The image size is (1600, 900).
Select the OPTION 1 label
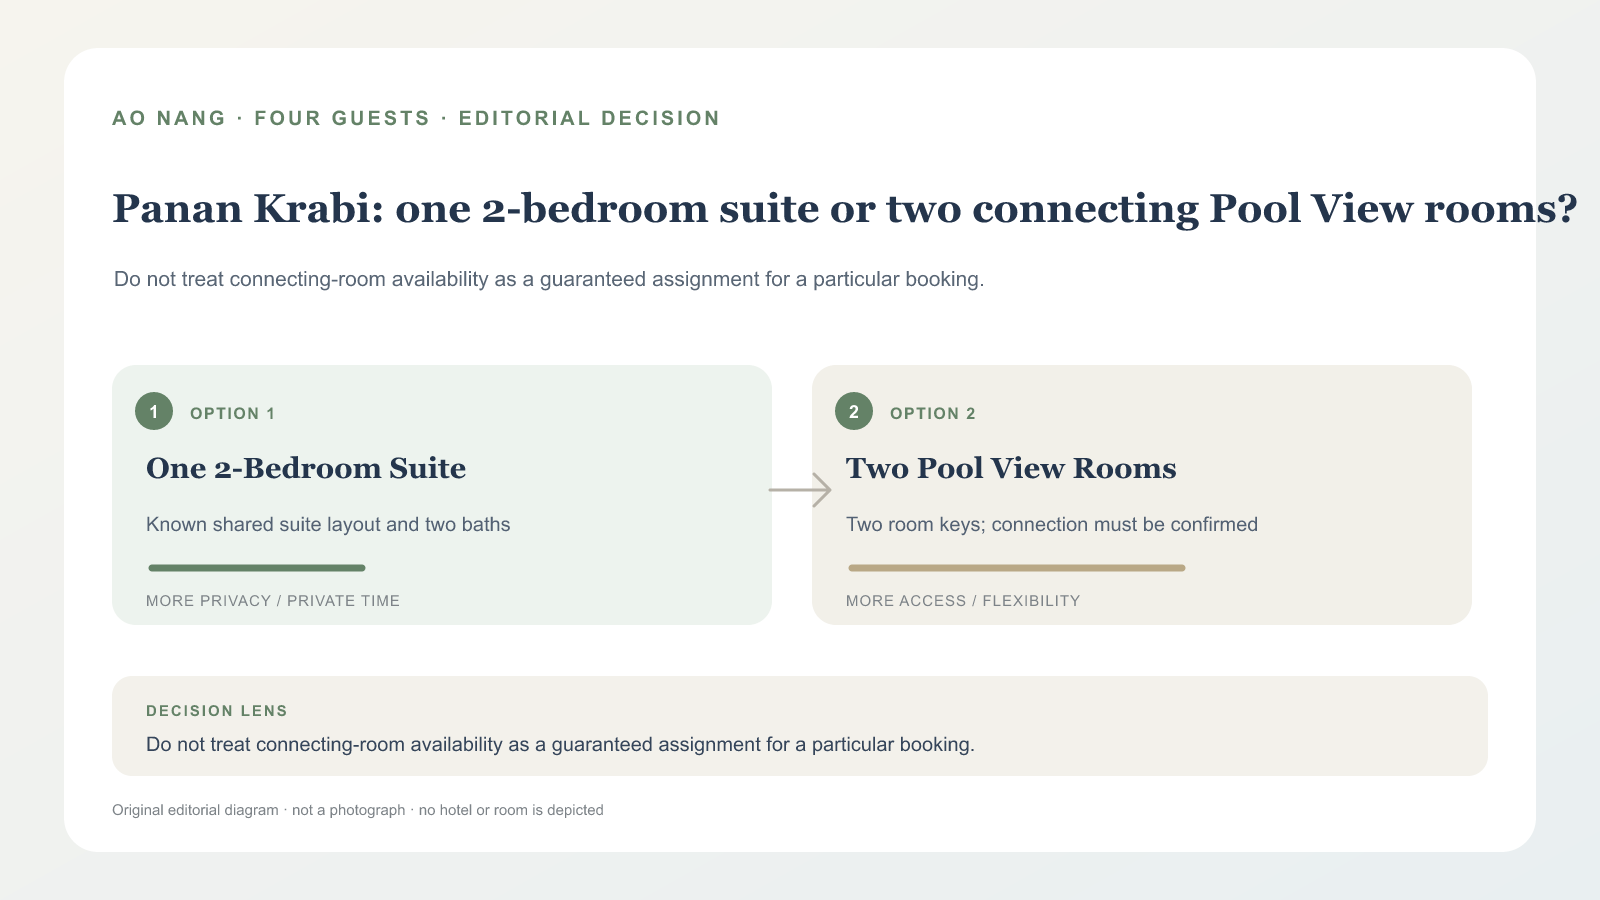coord(232,414)
